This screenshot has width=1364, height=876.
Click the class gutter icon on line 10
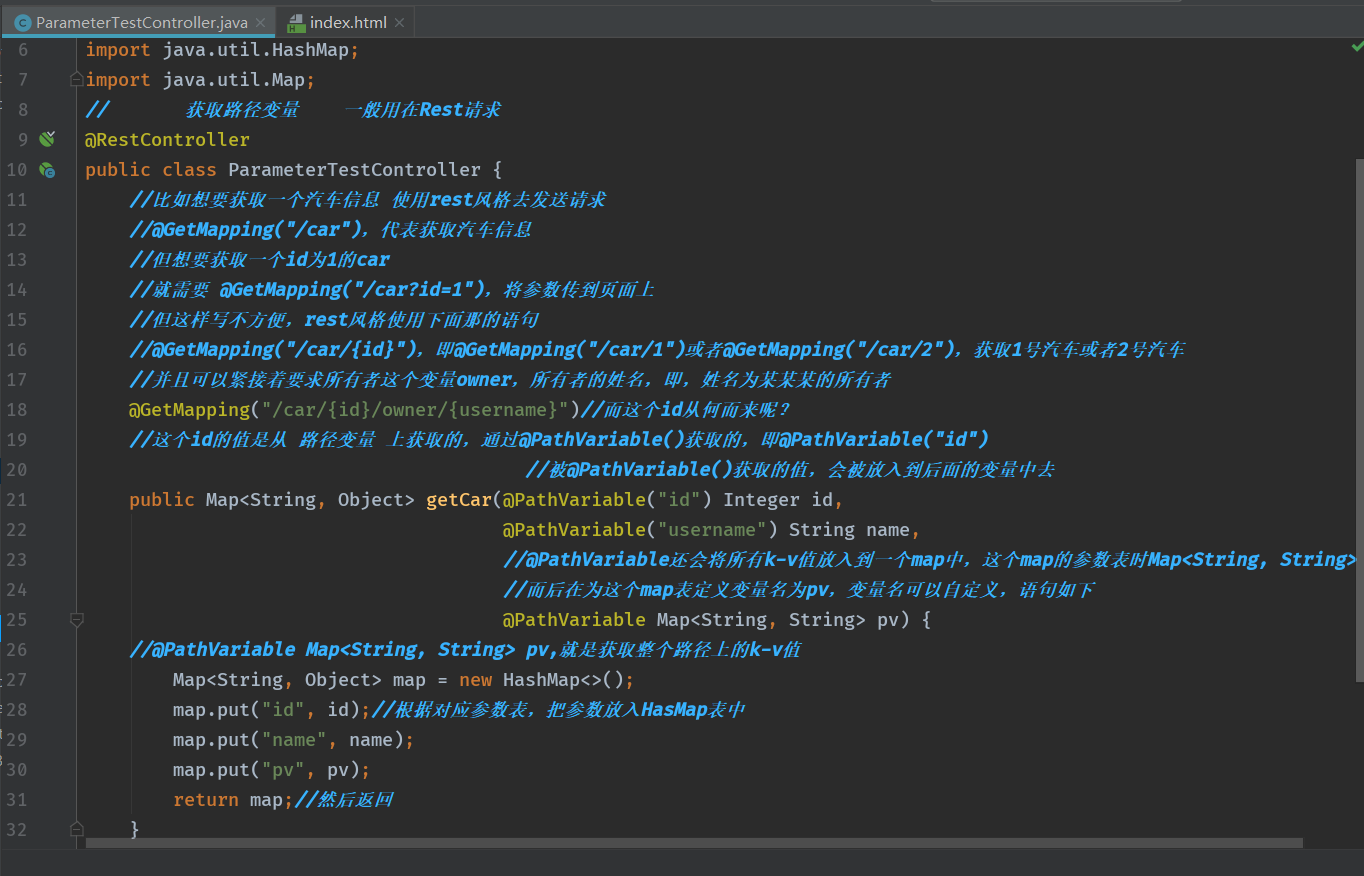point(47,170)
